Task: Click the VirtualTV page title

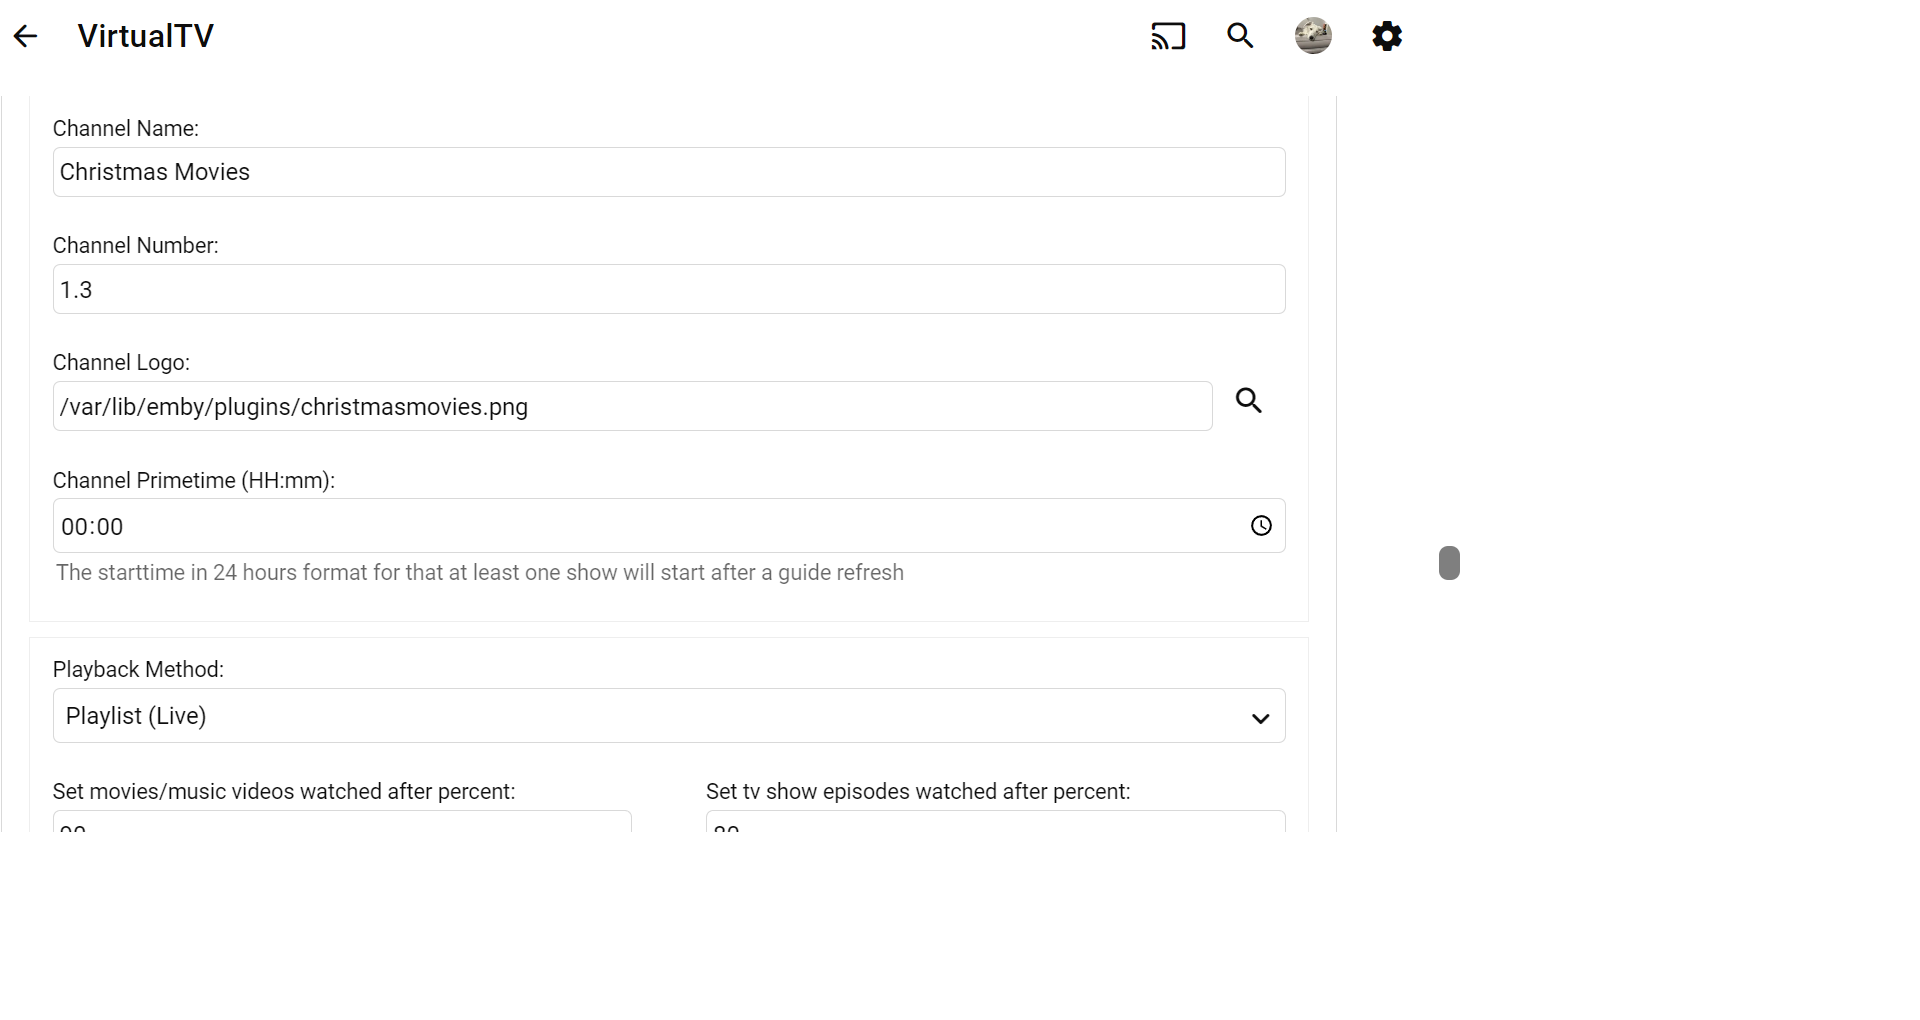Action: 146,37
